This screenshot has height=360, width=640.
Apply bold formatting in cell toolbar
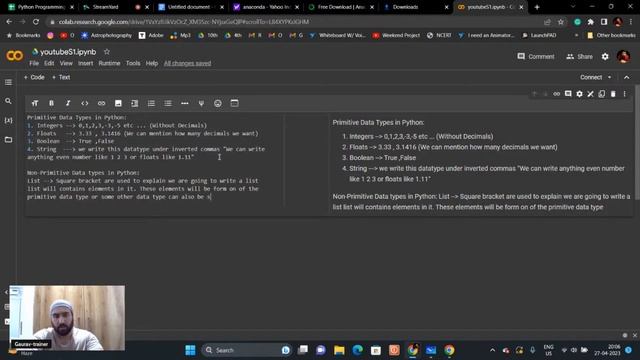[x=51, y=103]
